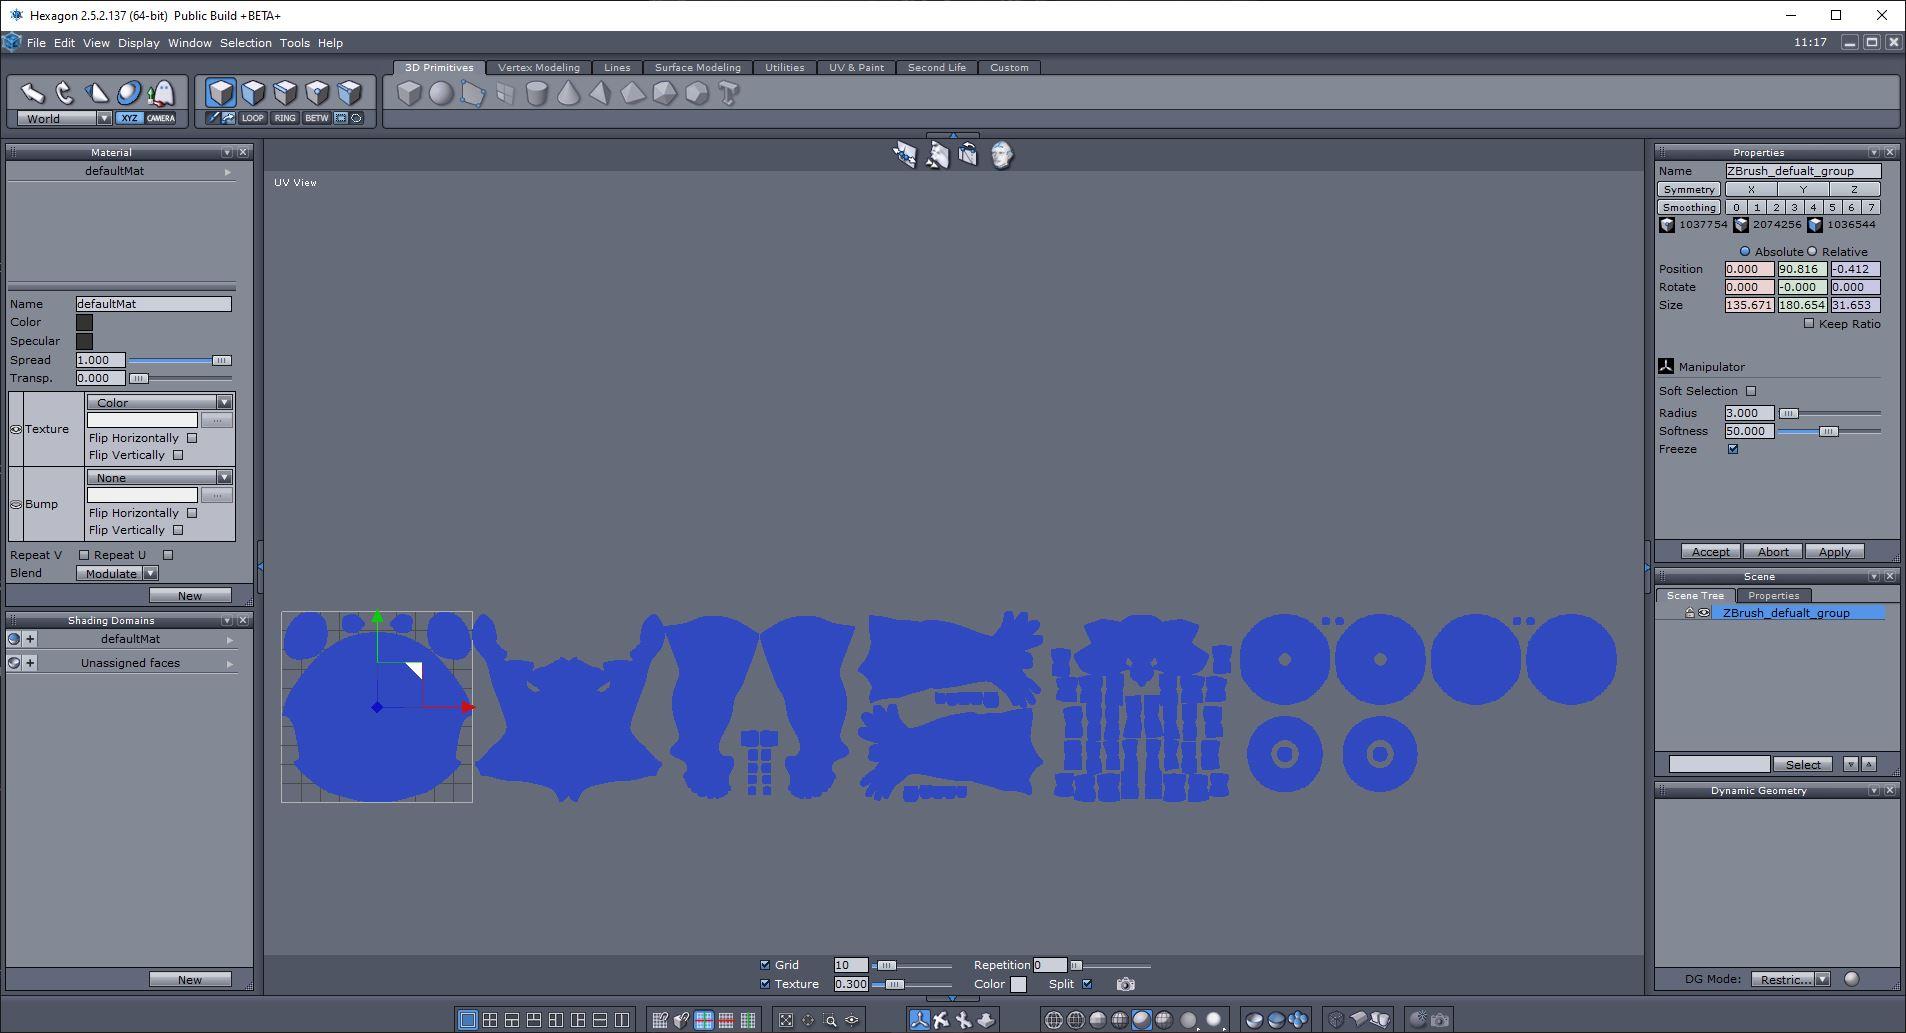
Task: Select the Relative radio button
Action: tap(1812, 251)
